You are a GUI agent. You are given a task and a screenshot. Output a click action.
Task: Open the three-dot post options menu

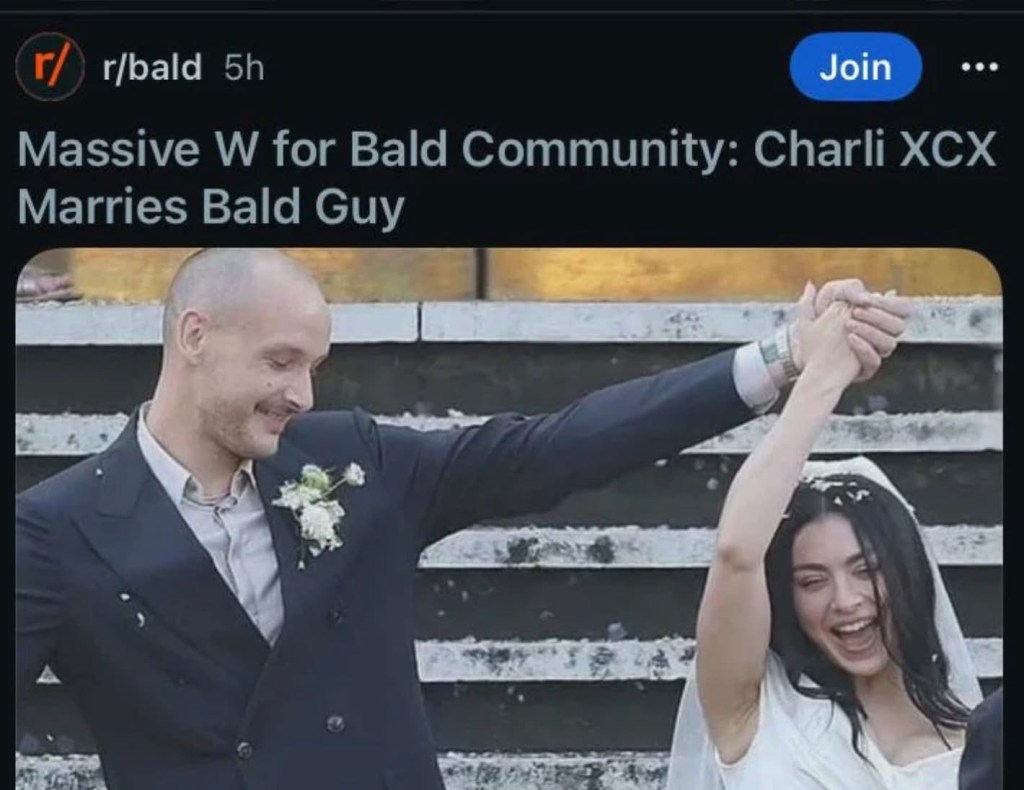coord(980,67)
